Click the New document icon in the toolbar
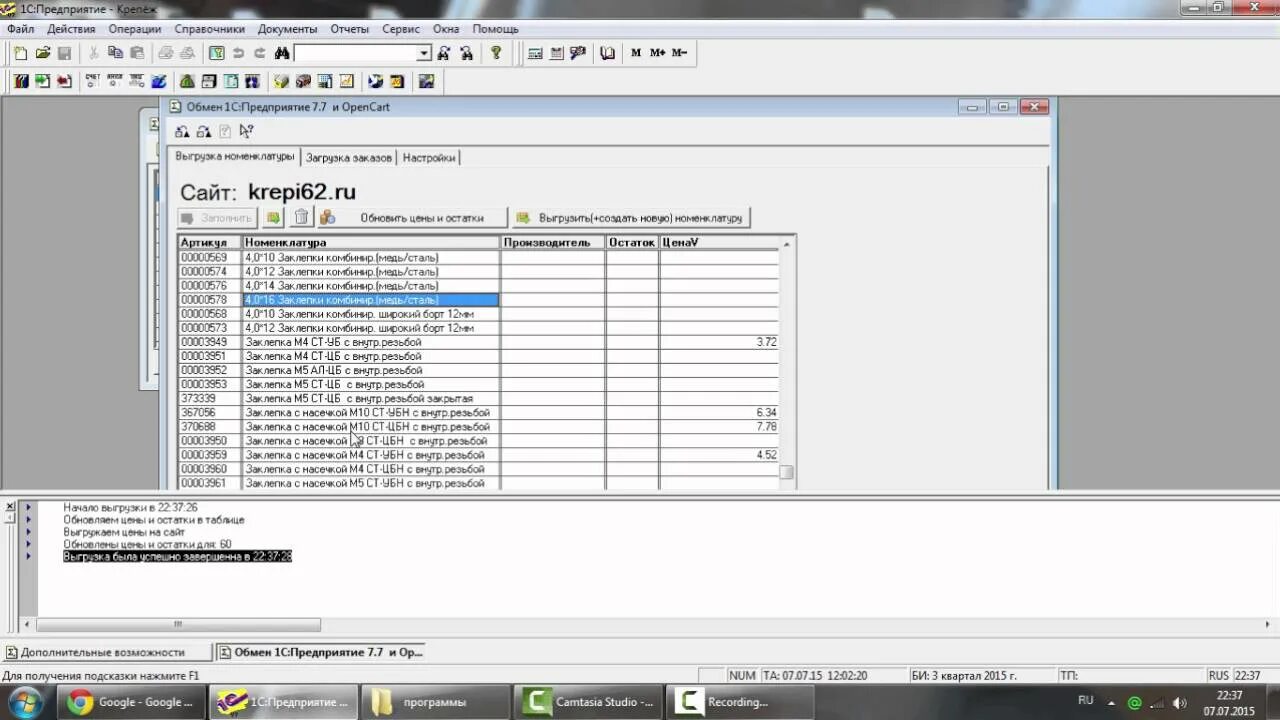Viewport: 1280px width, 720px height. 20,53
